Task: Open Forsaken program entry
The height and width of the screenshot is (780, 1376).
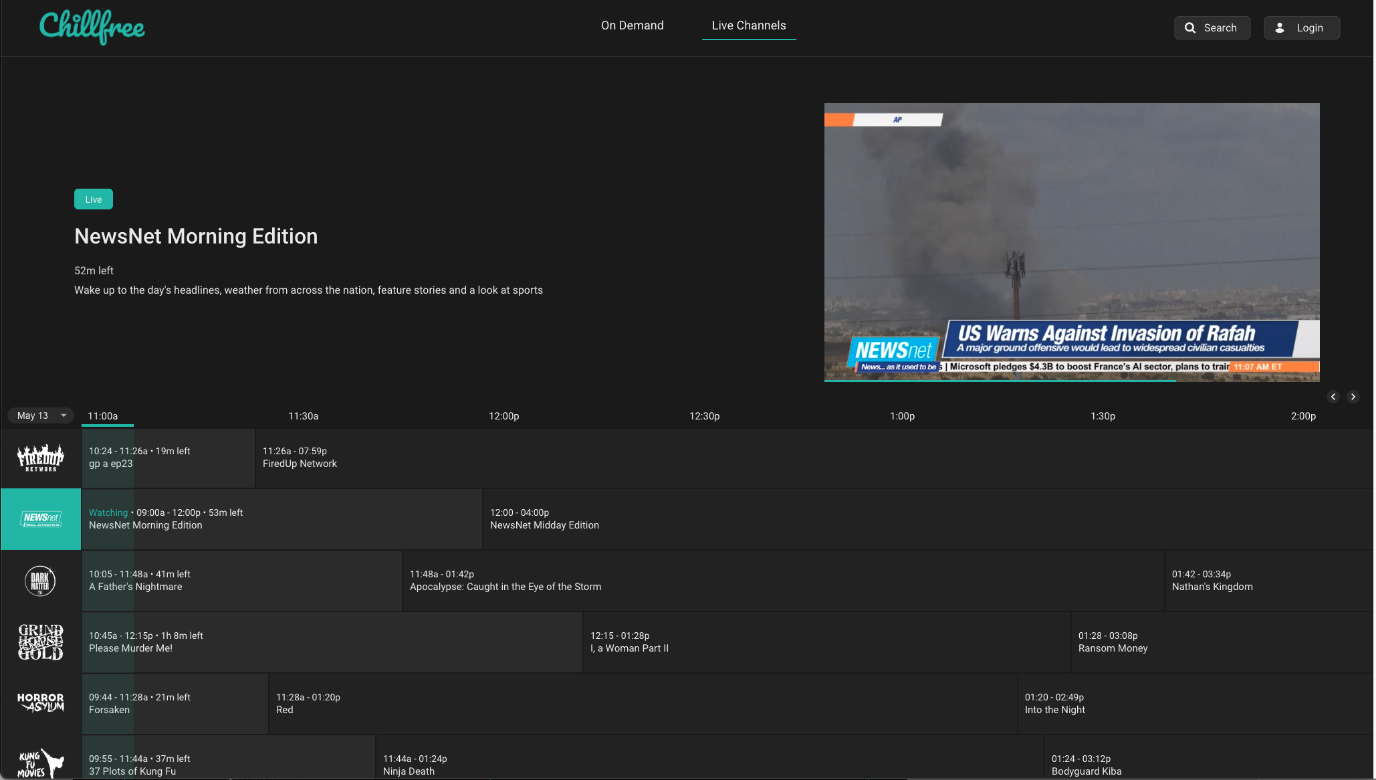Action: tap(175, 704)
